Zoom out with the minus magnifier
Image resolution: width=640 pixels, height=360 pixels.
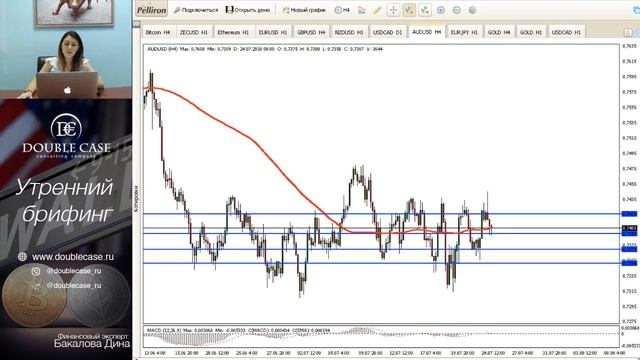click(457, 10)
